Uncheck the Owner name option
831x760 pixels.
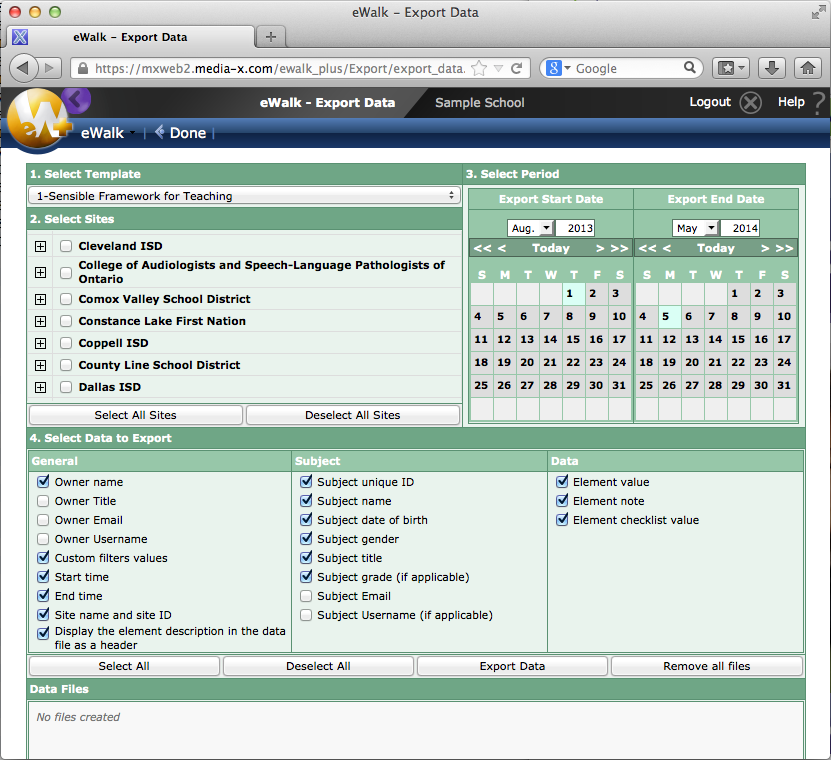[43, 481]
